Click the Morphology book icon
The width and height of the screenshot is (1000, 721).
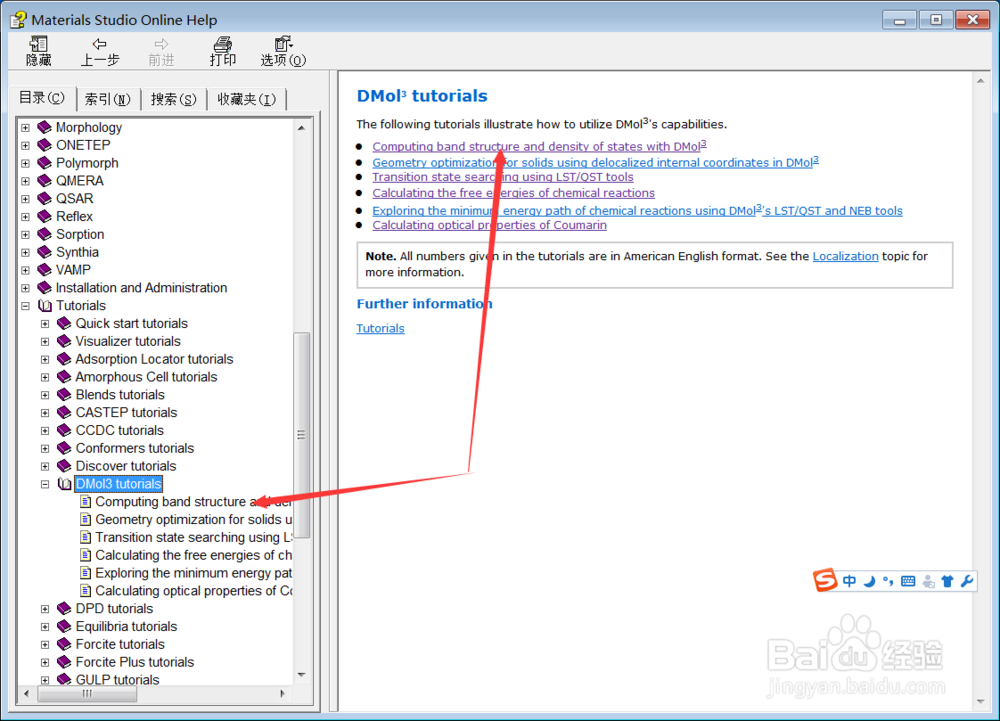(44, 127)
